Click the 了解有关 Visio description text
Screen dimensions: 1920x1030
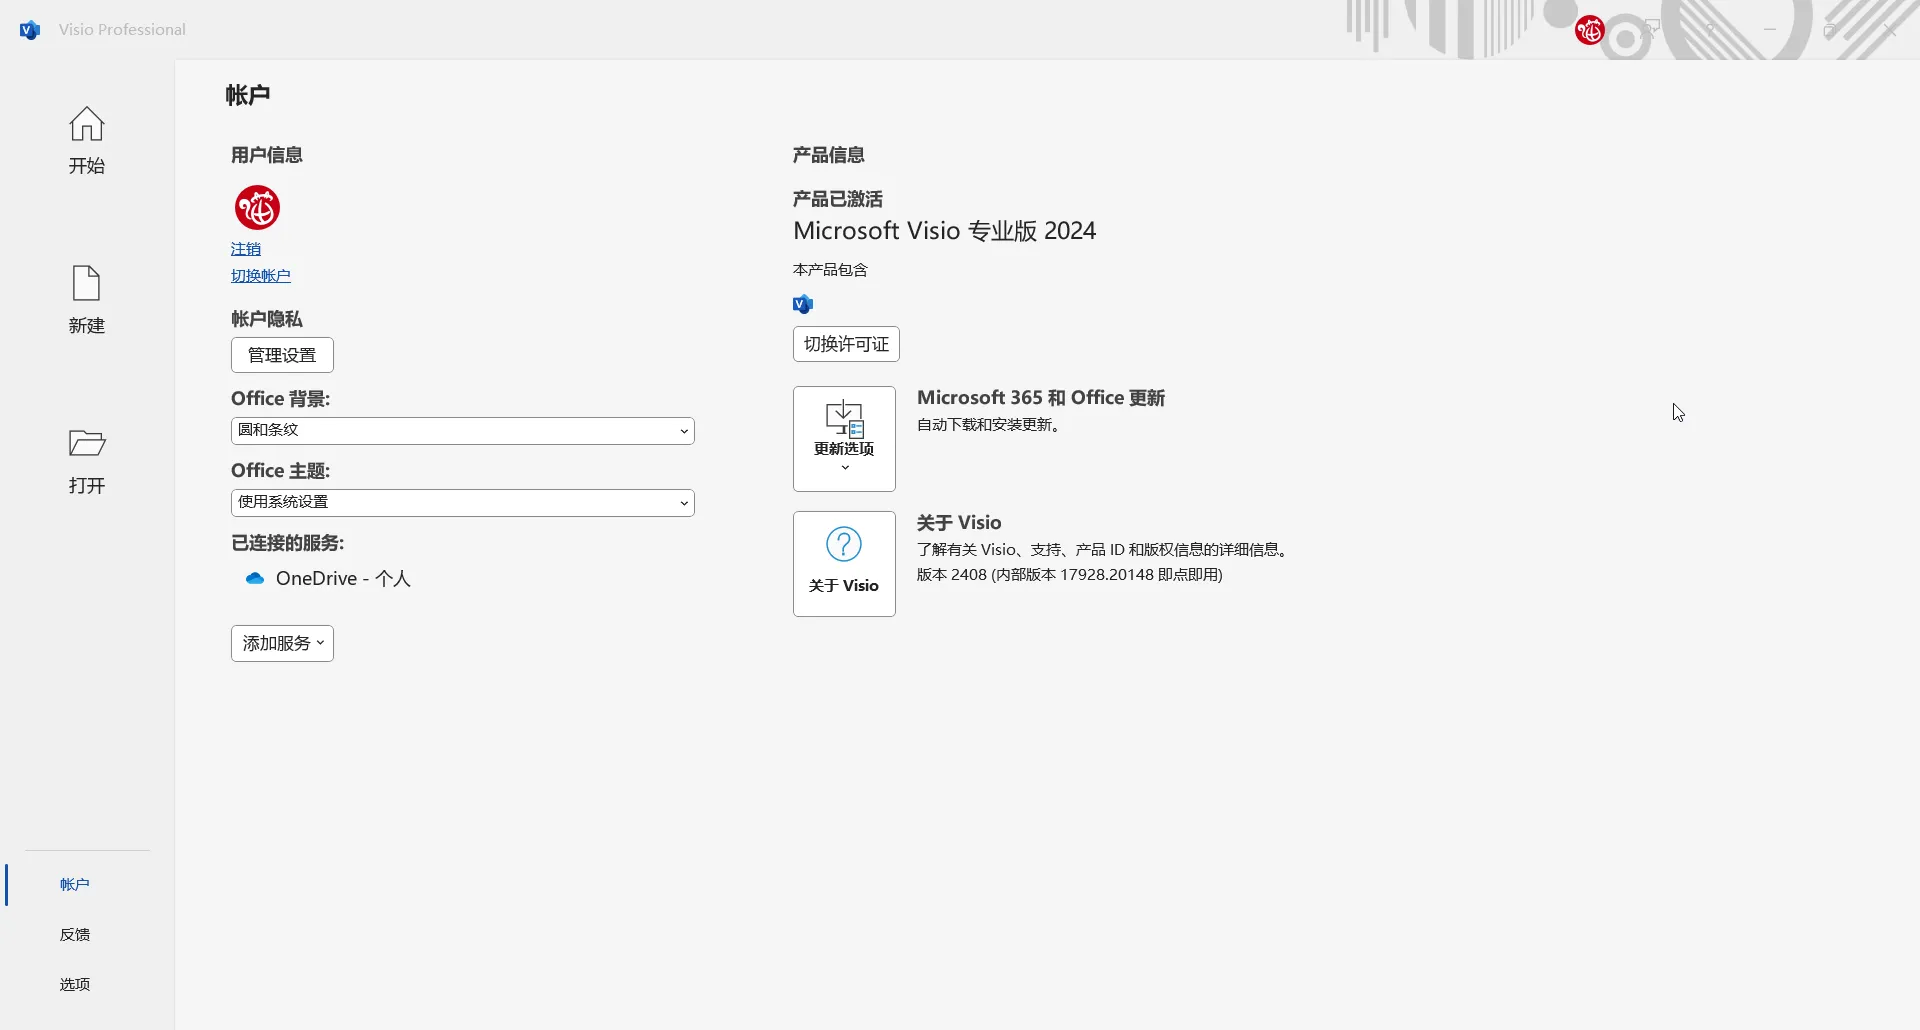pyautogui.click(x=1104, y=550)
